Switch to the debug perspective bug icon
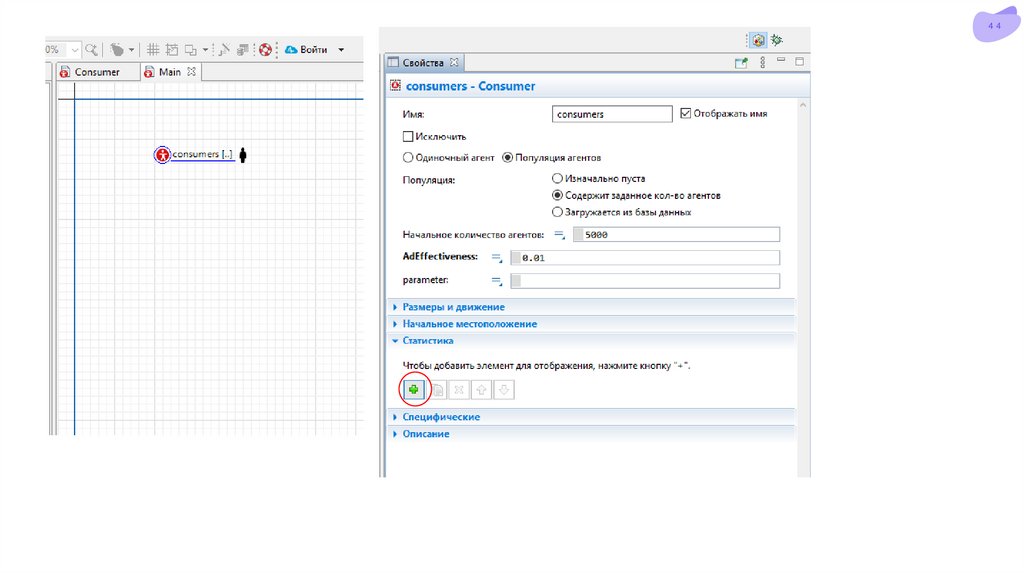 coord(776,40)
